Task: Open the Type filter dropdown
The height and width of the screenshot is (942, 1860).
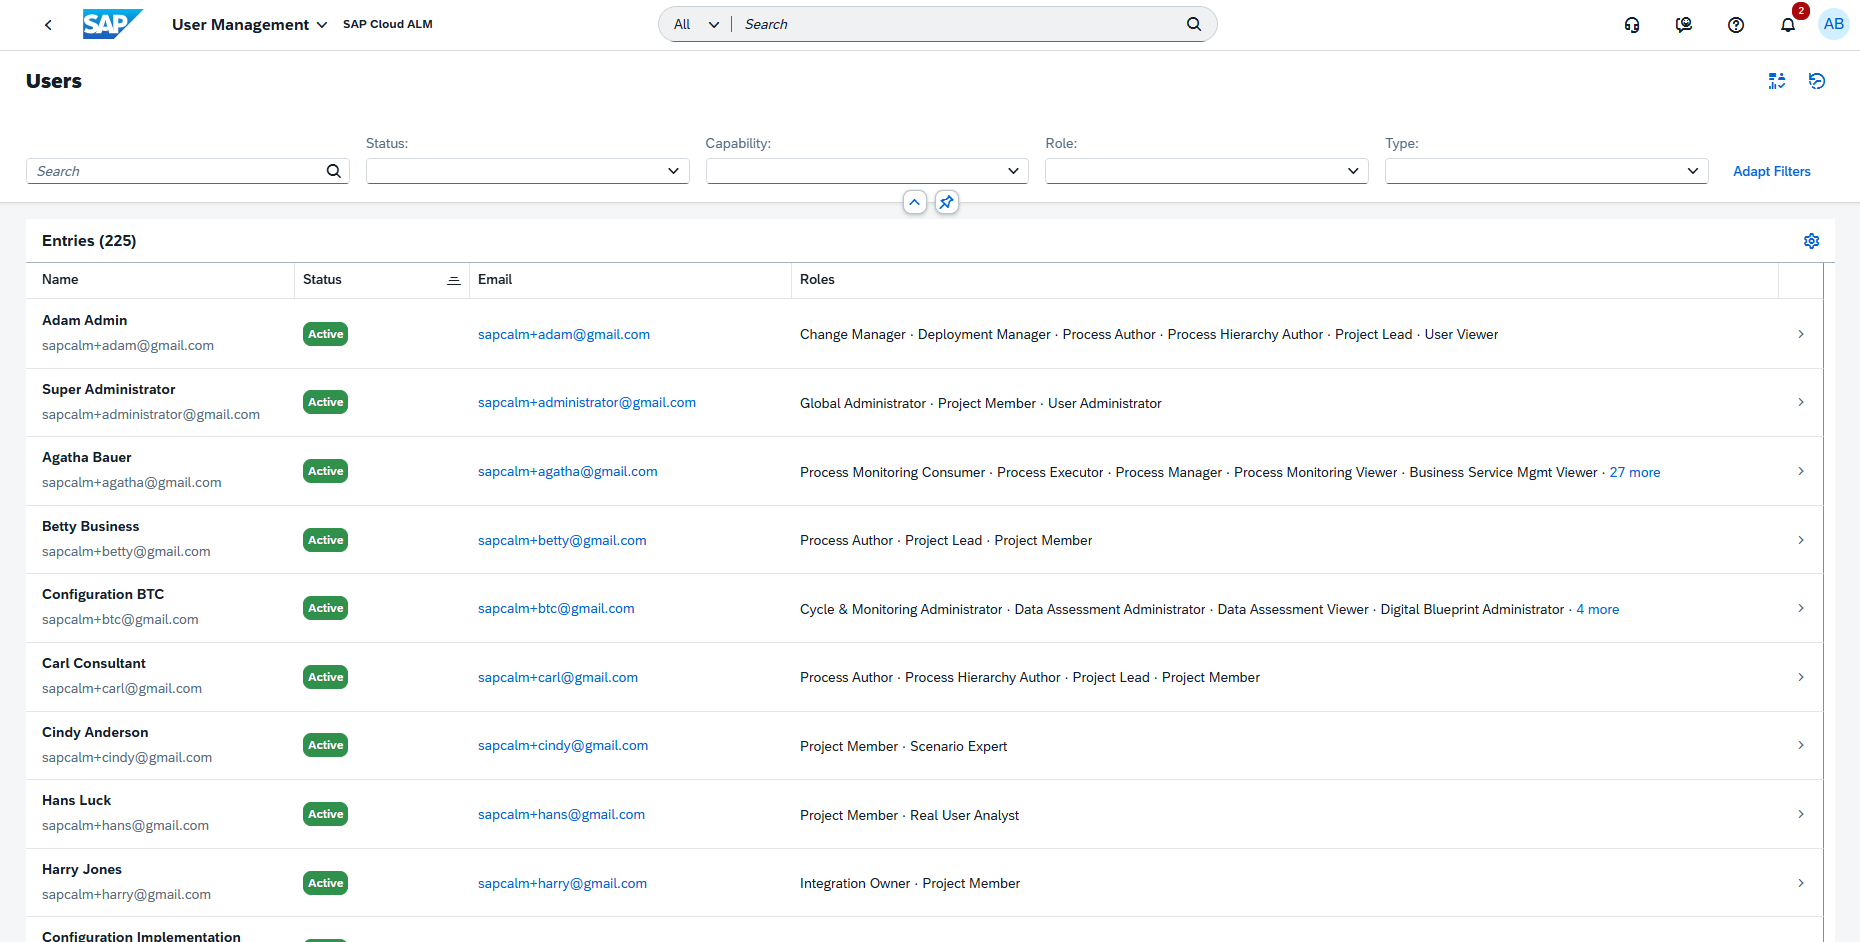Action: click(1546, 171)
